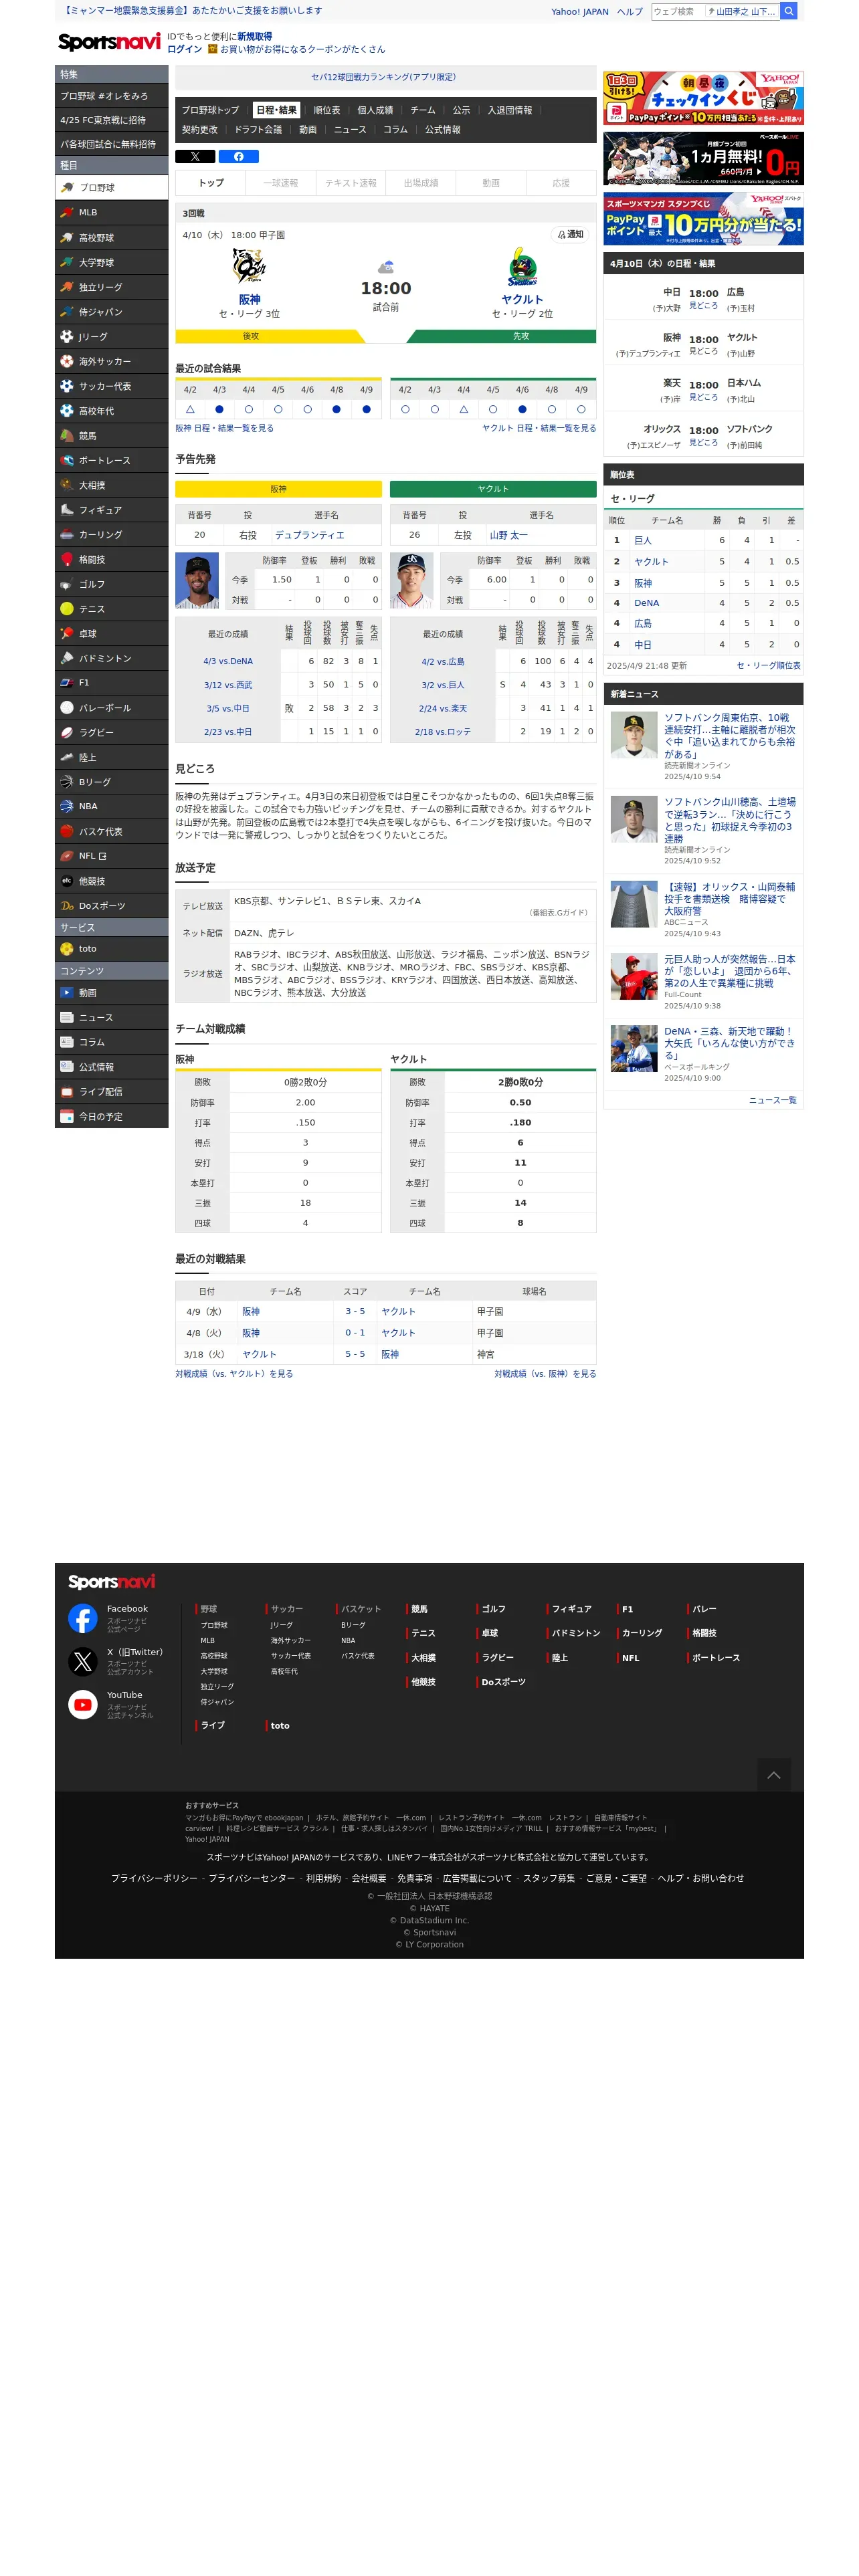
Task: Open the プライバシーポリシー footer link
Action: tap(154, 1878)
